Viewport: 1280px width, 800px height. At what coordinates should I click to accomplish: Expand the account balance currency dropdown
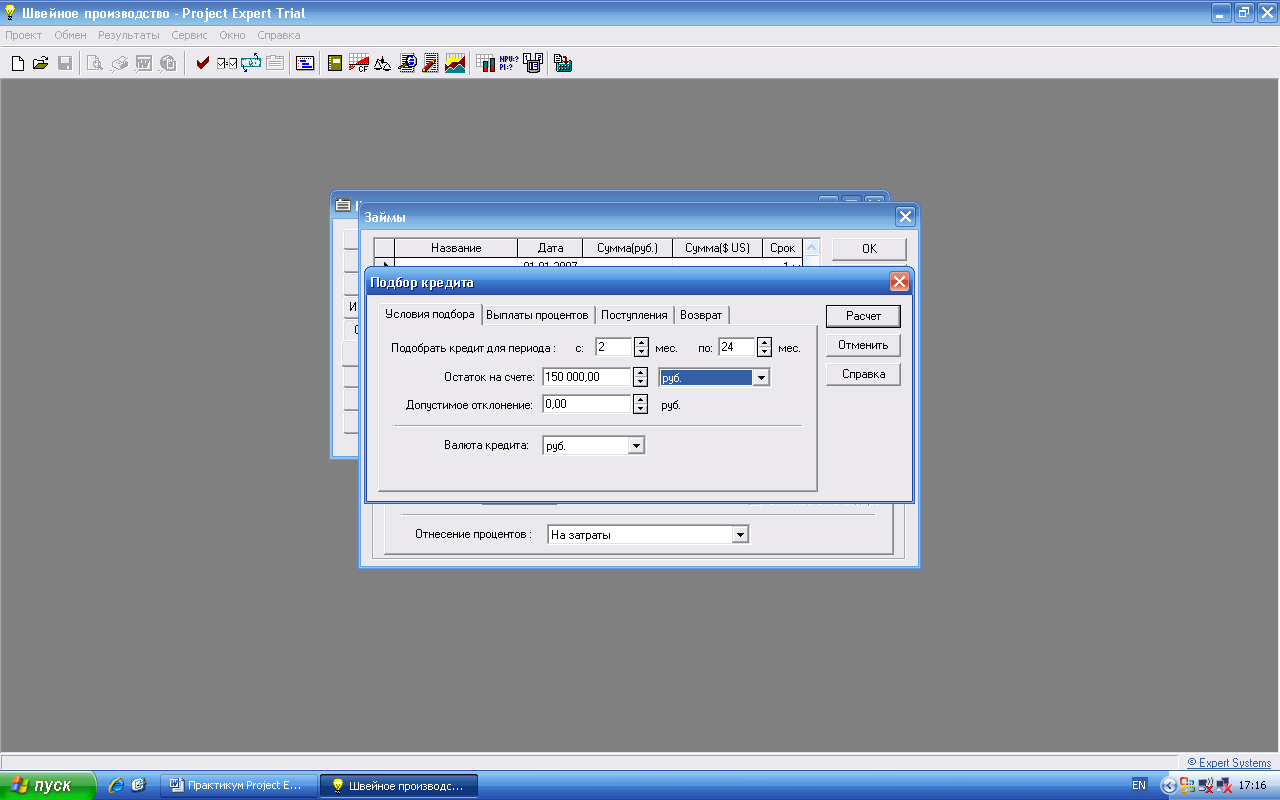[x=761, y=378]
